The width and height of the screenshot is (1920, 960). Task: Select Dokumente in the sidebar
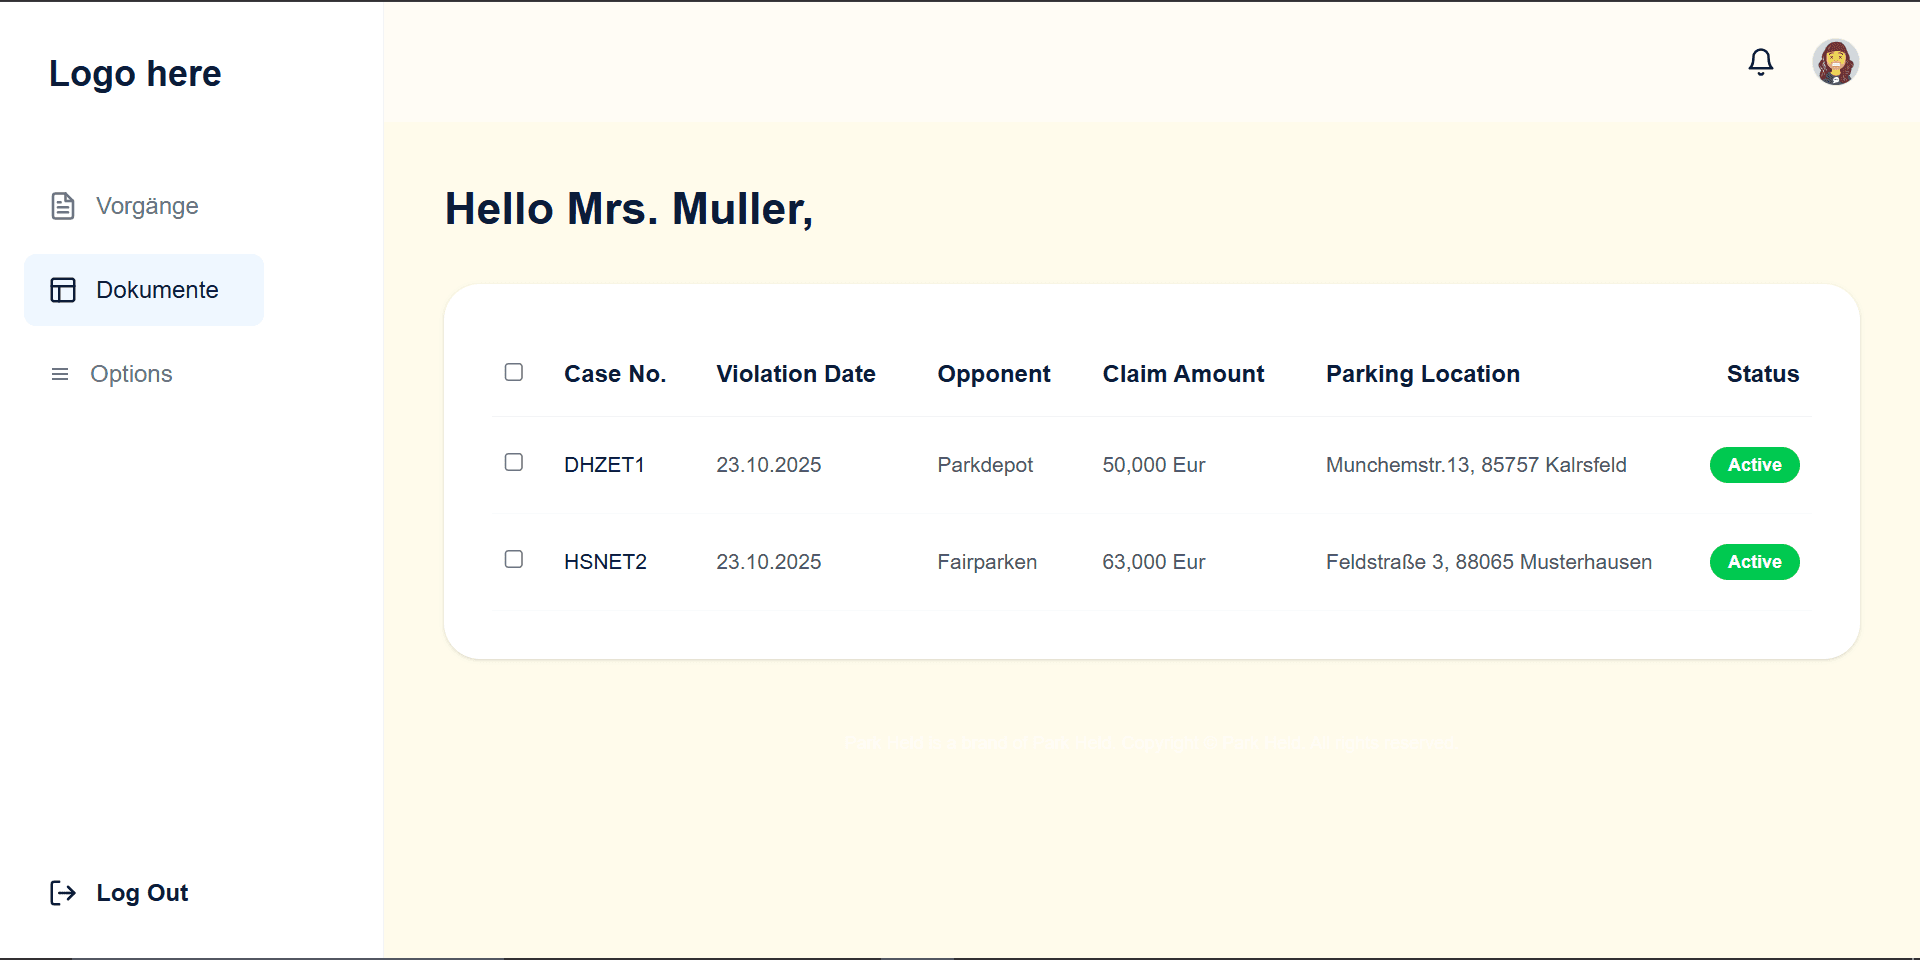tap(157, 290)
